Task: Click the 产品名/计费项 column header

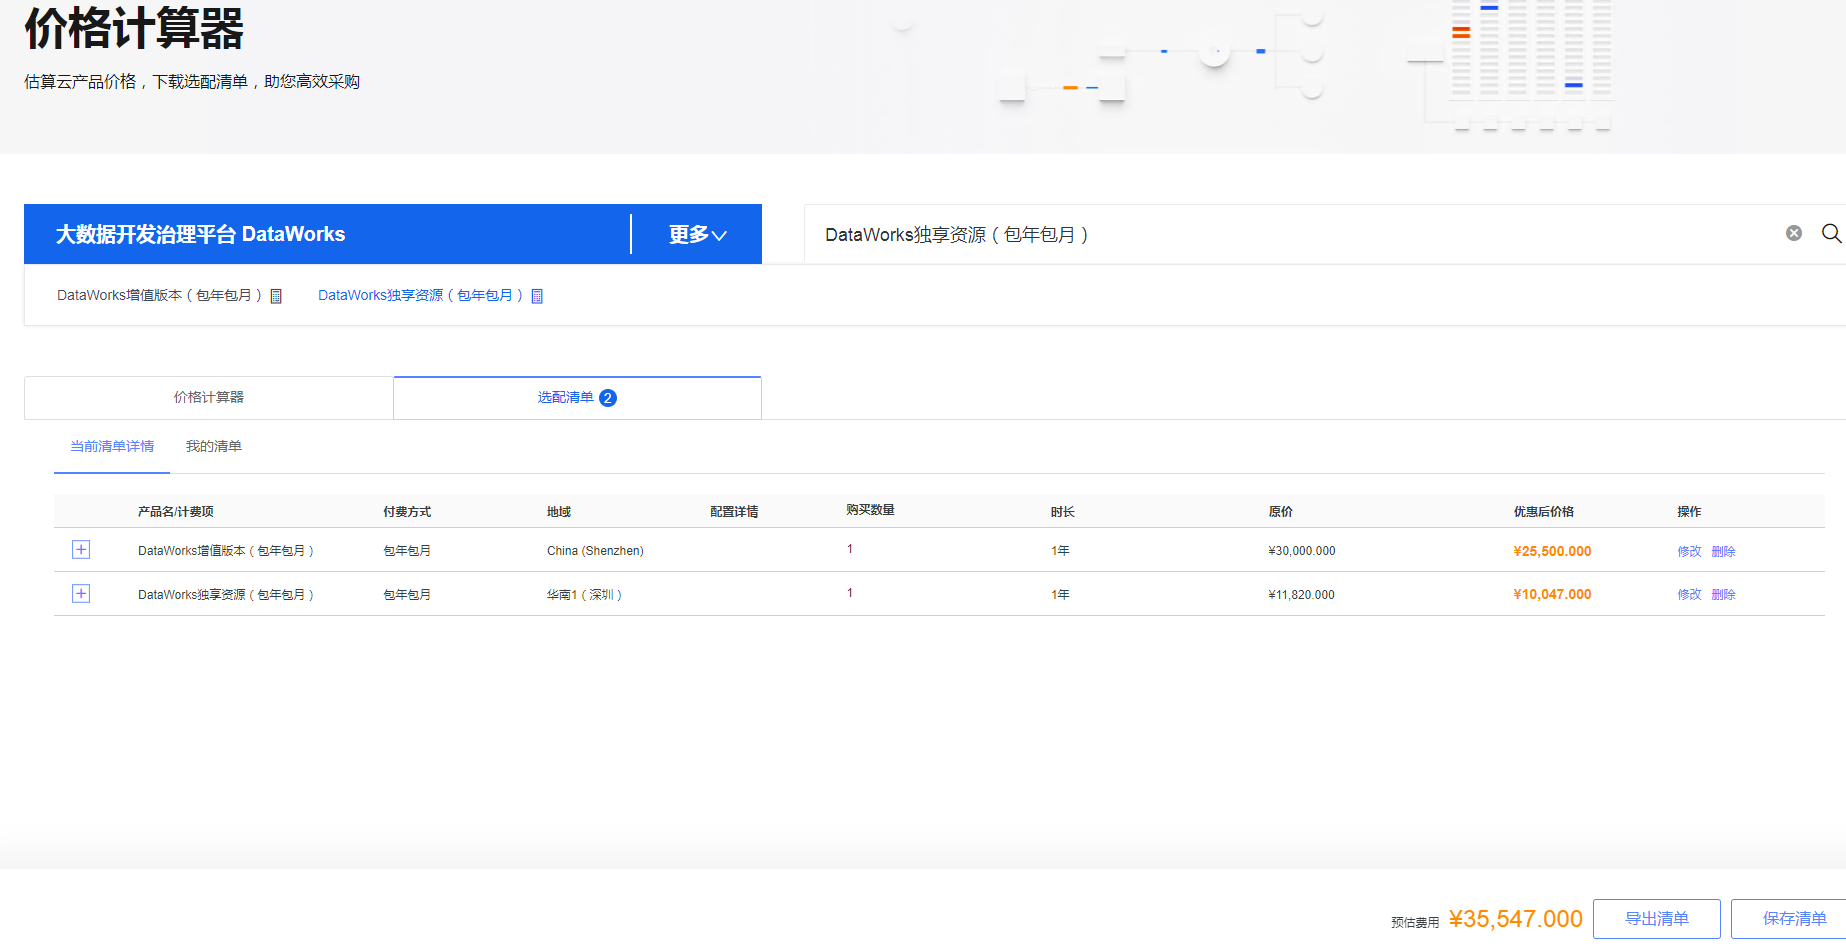Action: pos(176,511)
